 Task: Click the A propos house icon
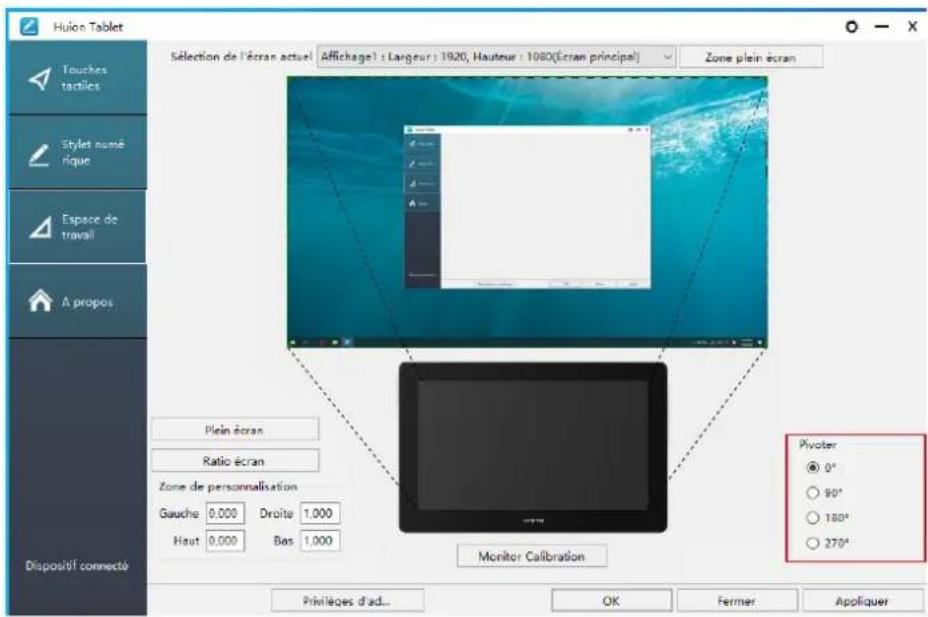coord(40,301)
